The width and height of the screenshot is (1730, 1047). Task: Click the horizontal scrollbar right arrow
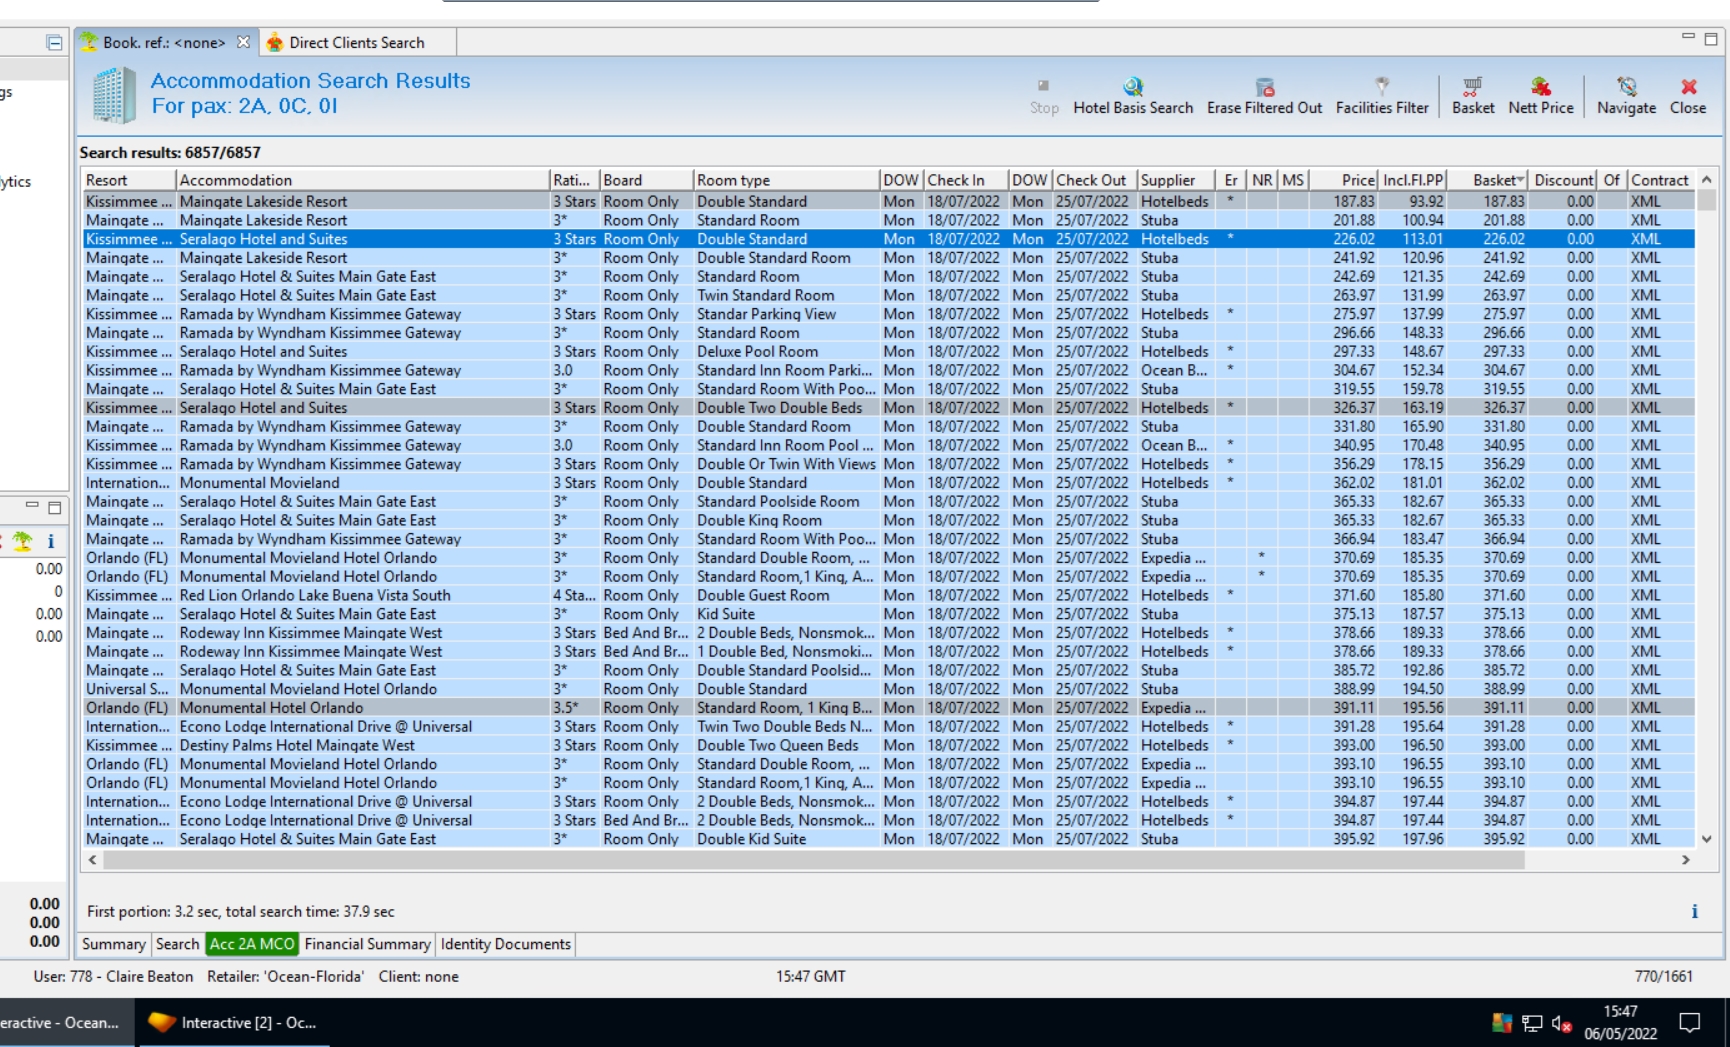[1686, 860]
